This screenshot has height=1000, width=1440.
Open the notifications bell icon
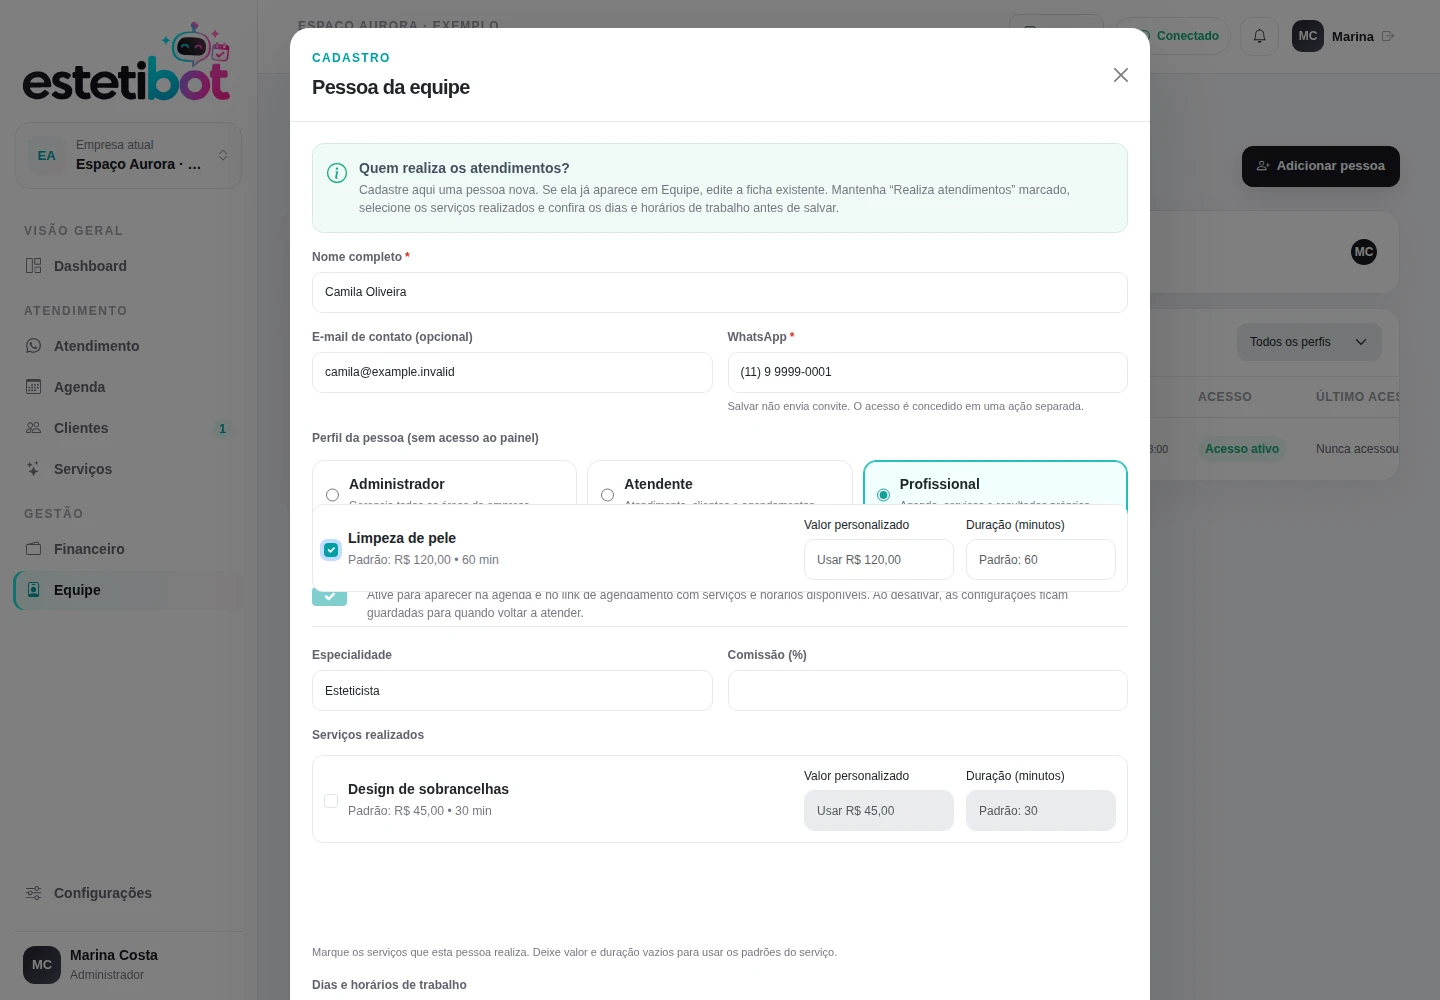1259,36
